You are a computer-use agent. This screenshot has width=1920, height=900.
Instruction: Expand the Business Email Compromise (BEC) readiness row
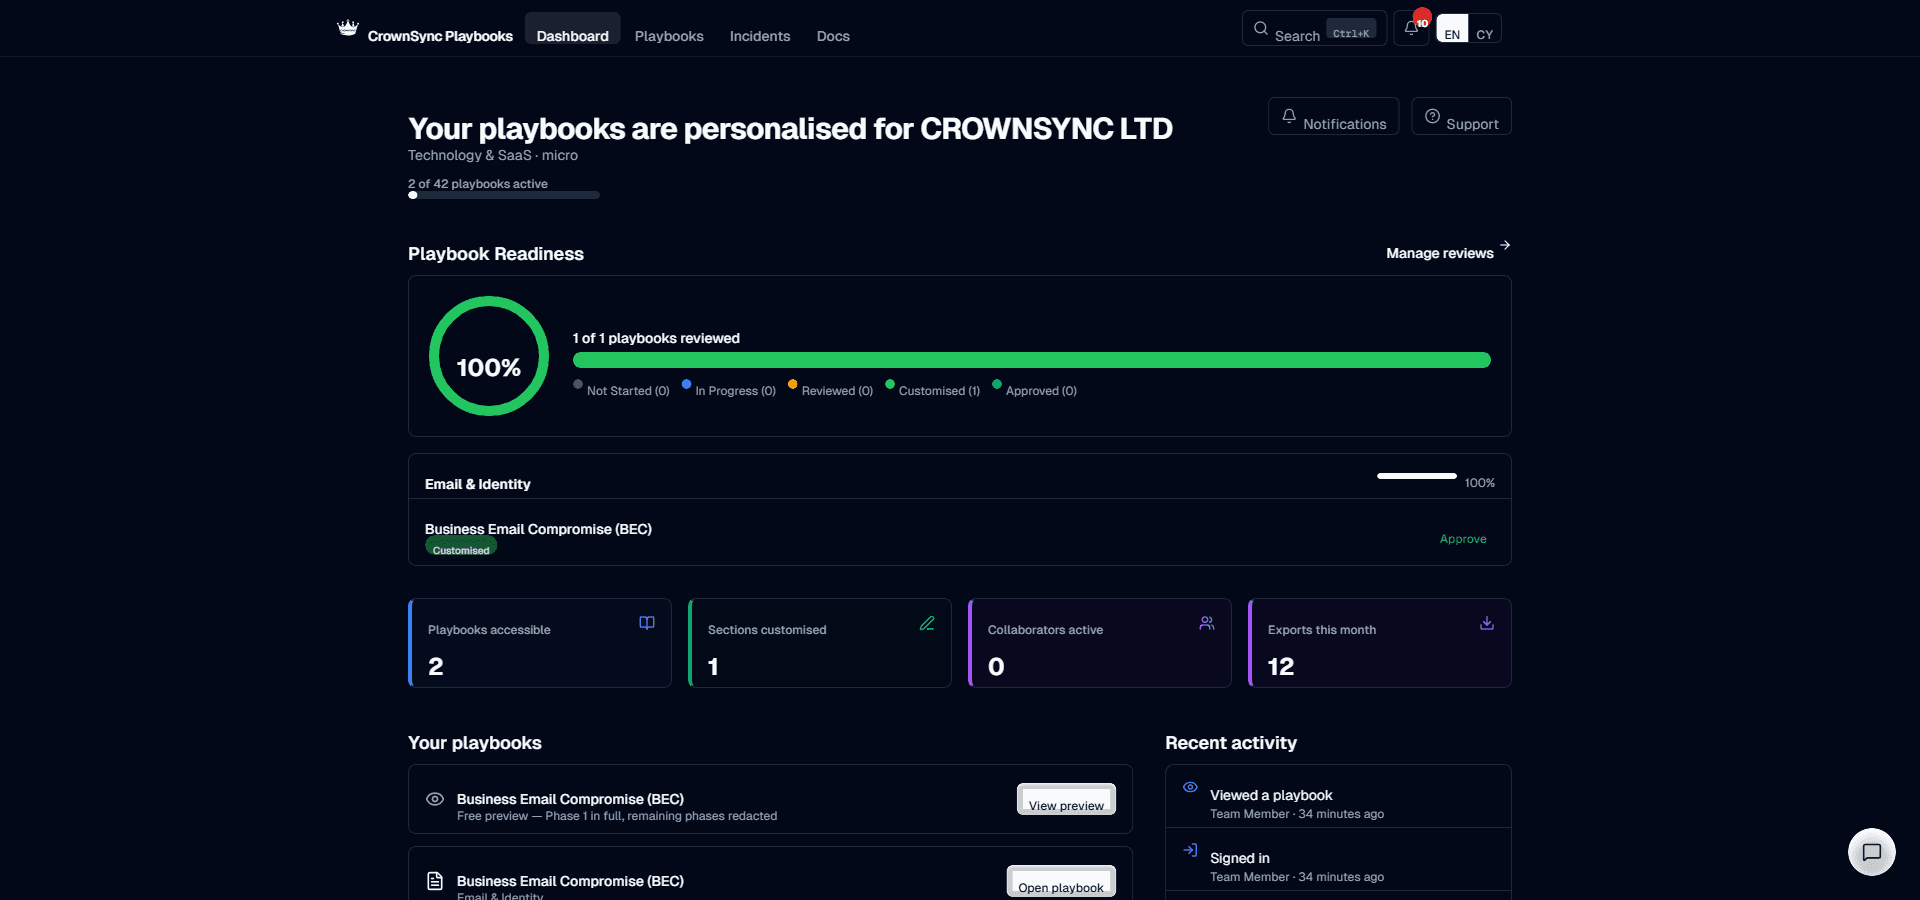click(960, 532)
